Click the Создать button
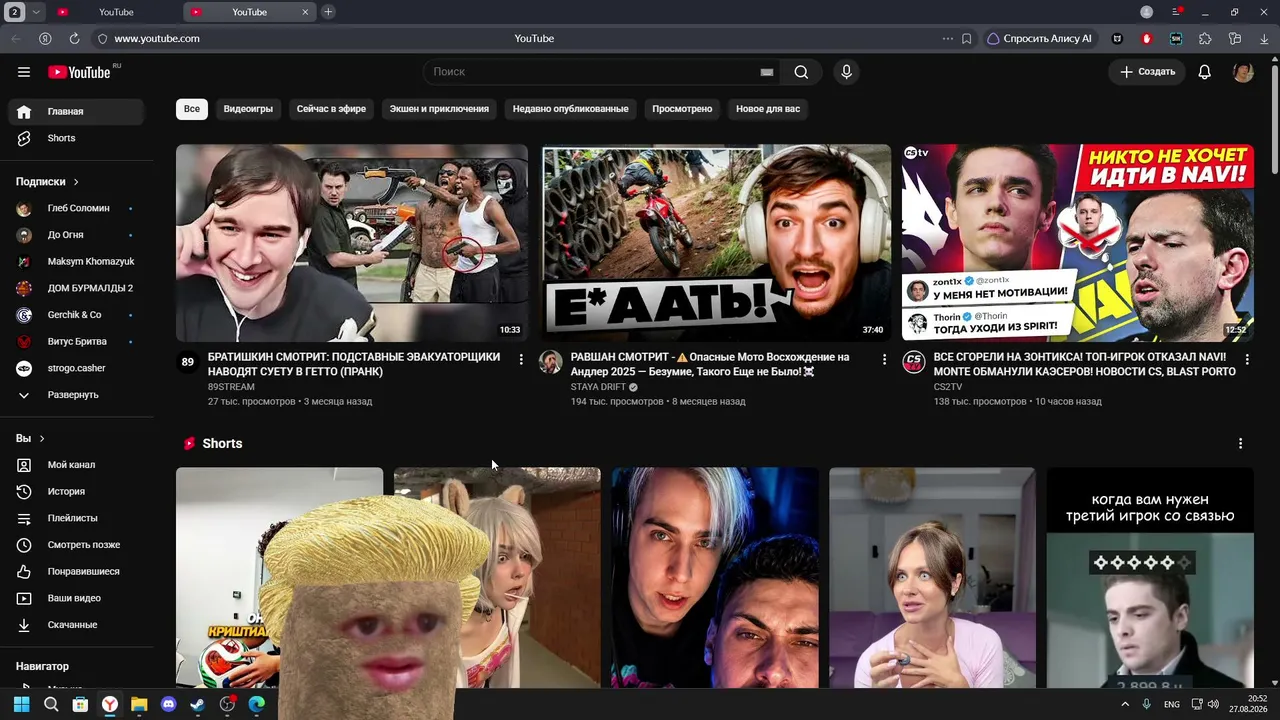1280x720 pixels. pos(1147,72)
